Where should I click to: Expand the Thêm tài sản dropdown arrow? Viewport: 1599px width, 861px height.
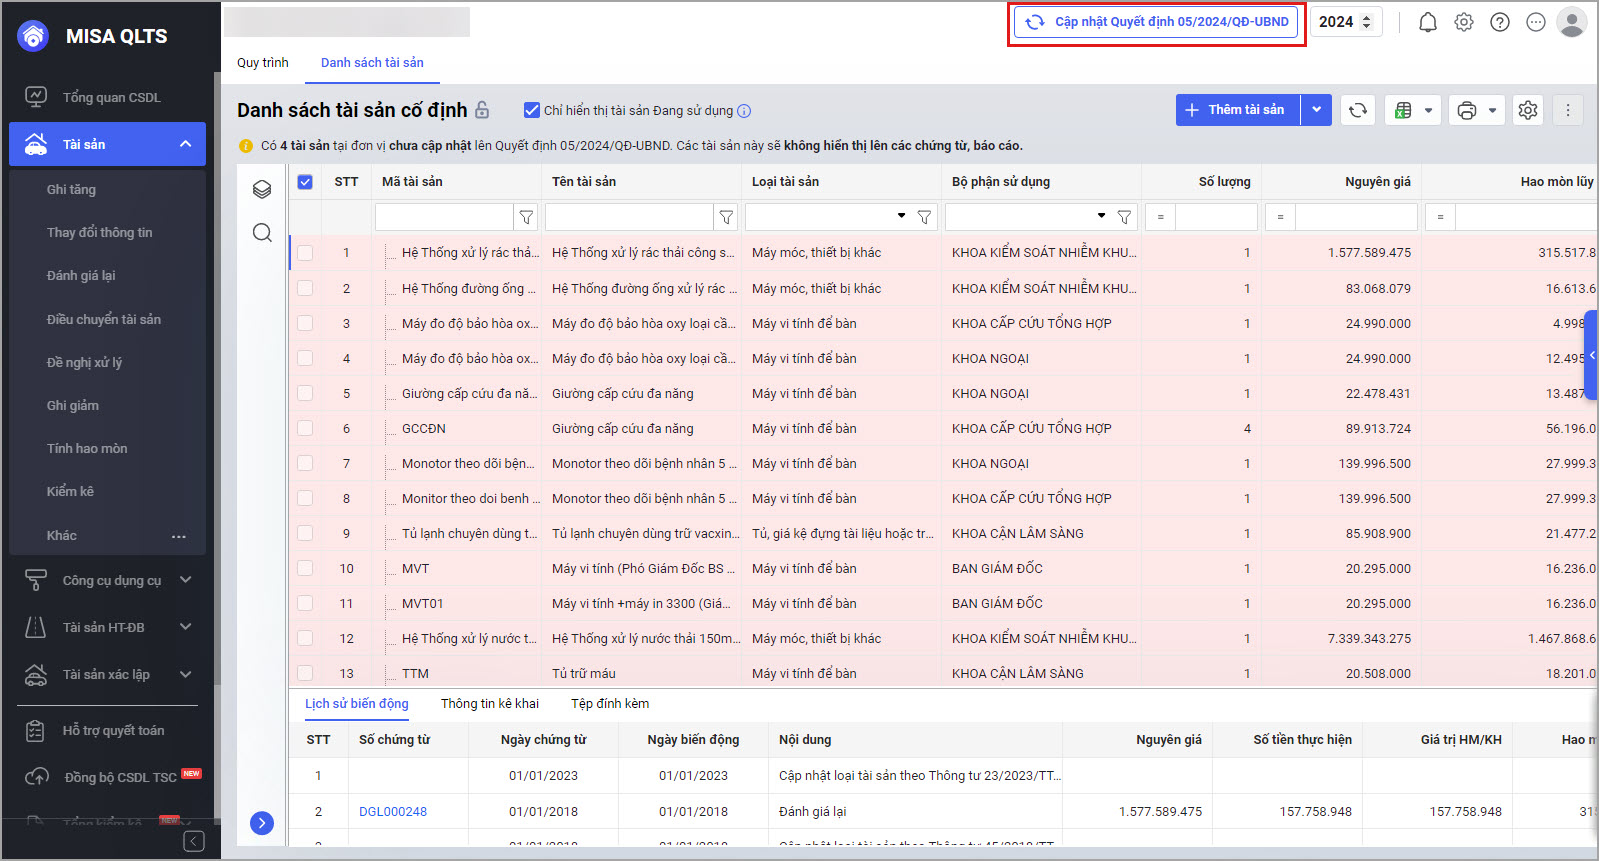(x=1317, y=110)
